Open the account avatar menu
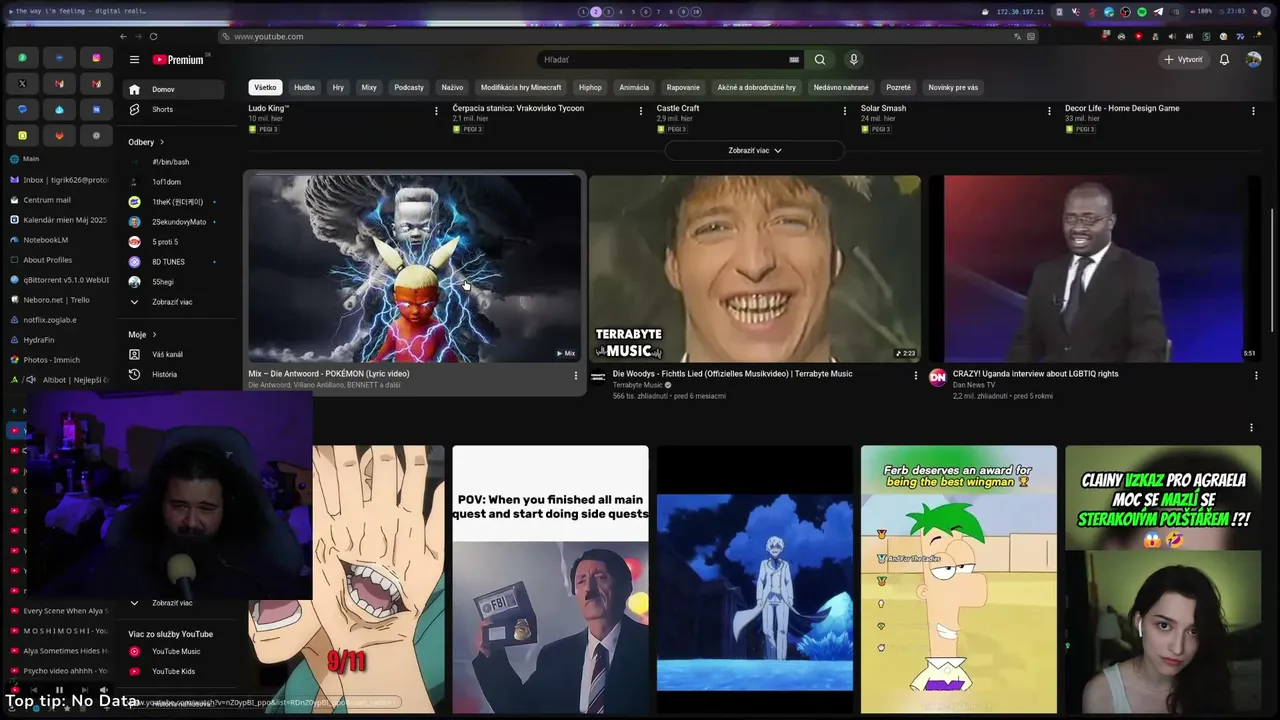Viewport: 1280px width, 720px height. pyautogui.click(x=1253, y=60)
